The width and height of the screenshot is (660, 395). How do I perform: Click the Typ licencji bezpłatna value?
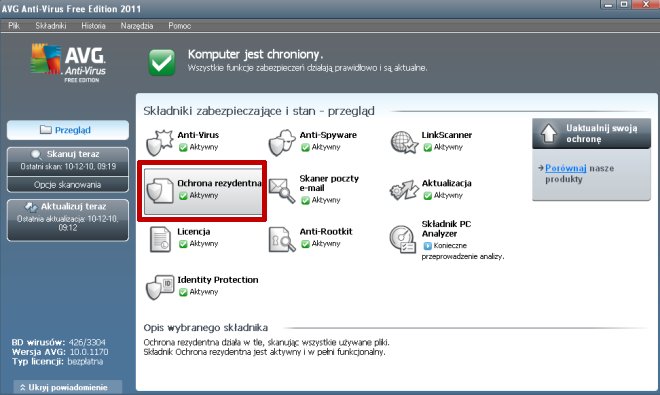click(x=85, y=362)
